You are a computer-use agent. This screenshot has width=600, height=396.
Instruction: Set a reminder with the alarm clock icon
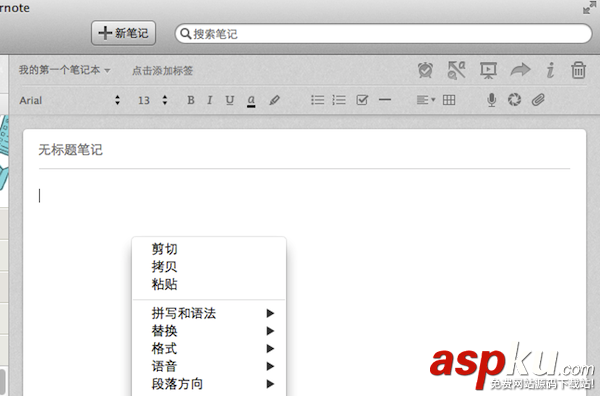pyautogui.click(x=425, y=70)
